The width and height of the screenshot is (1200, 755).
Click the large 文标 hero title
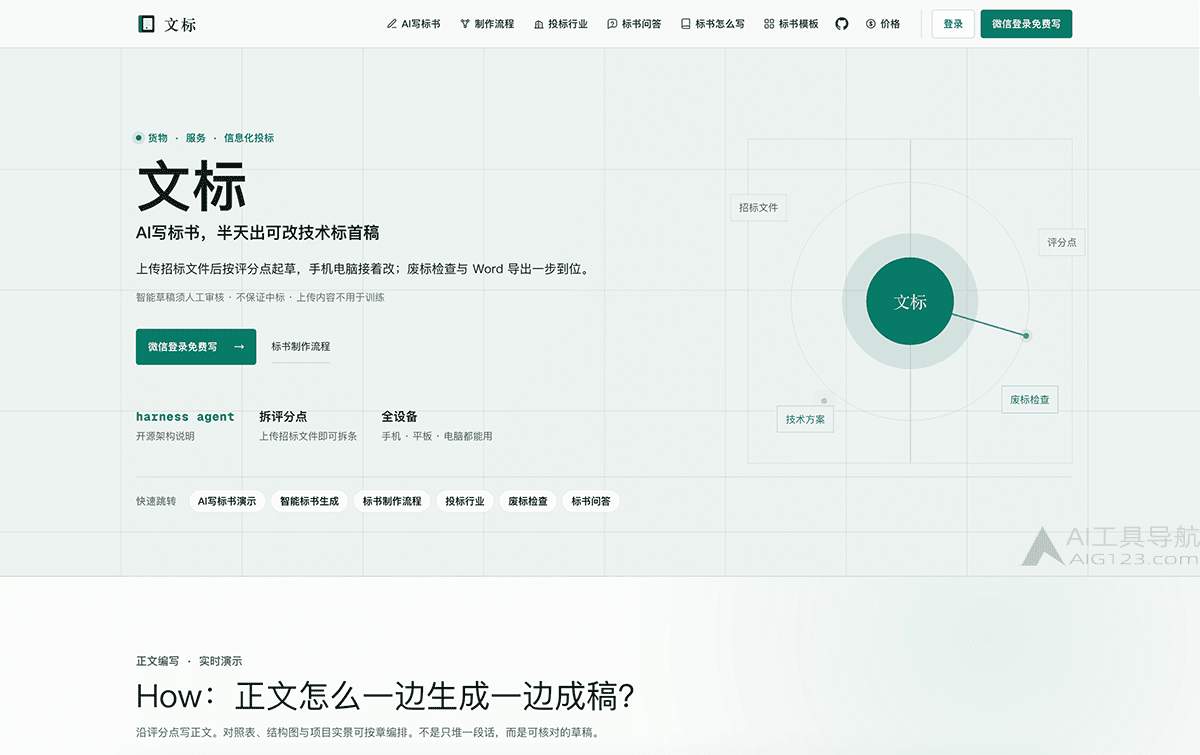coord(192,186)
